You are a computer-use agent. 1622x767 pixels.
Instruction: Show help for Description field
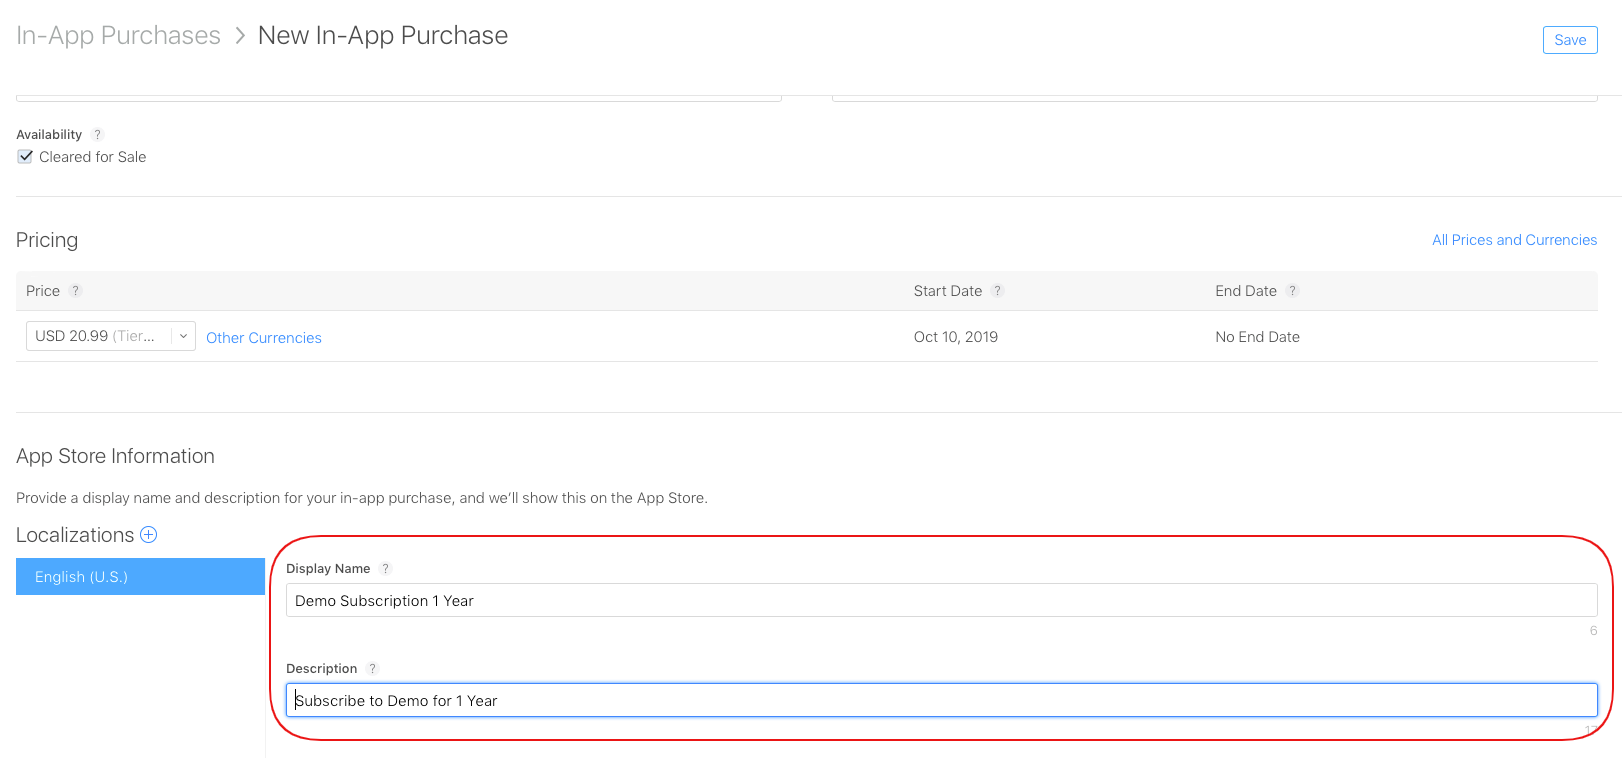coord(372,669)
